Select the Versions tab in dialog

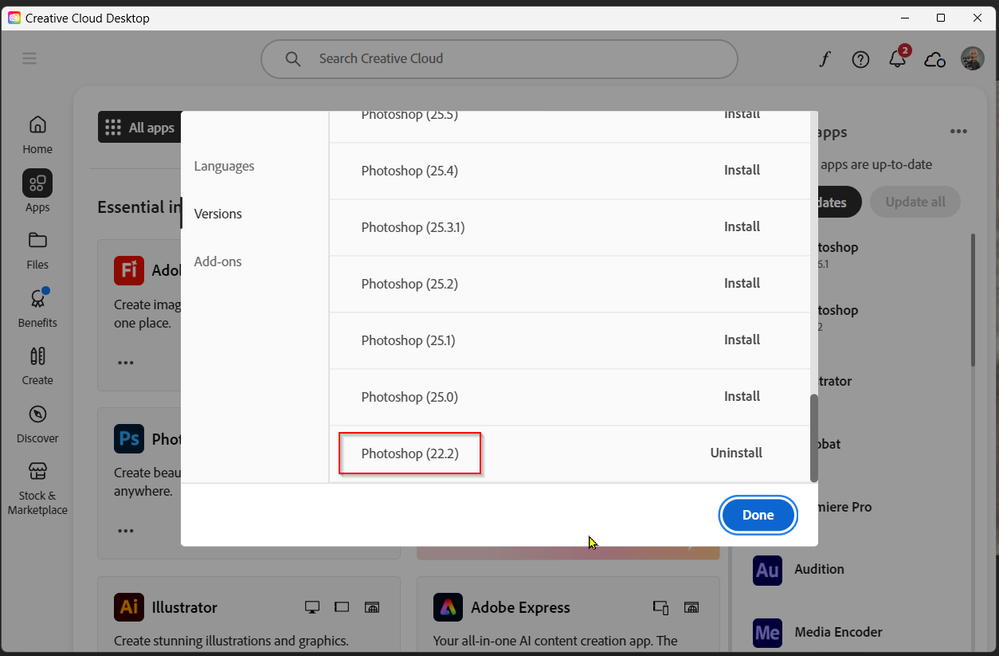(218, 214)
